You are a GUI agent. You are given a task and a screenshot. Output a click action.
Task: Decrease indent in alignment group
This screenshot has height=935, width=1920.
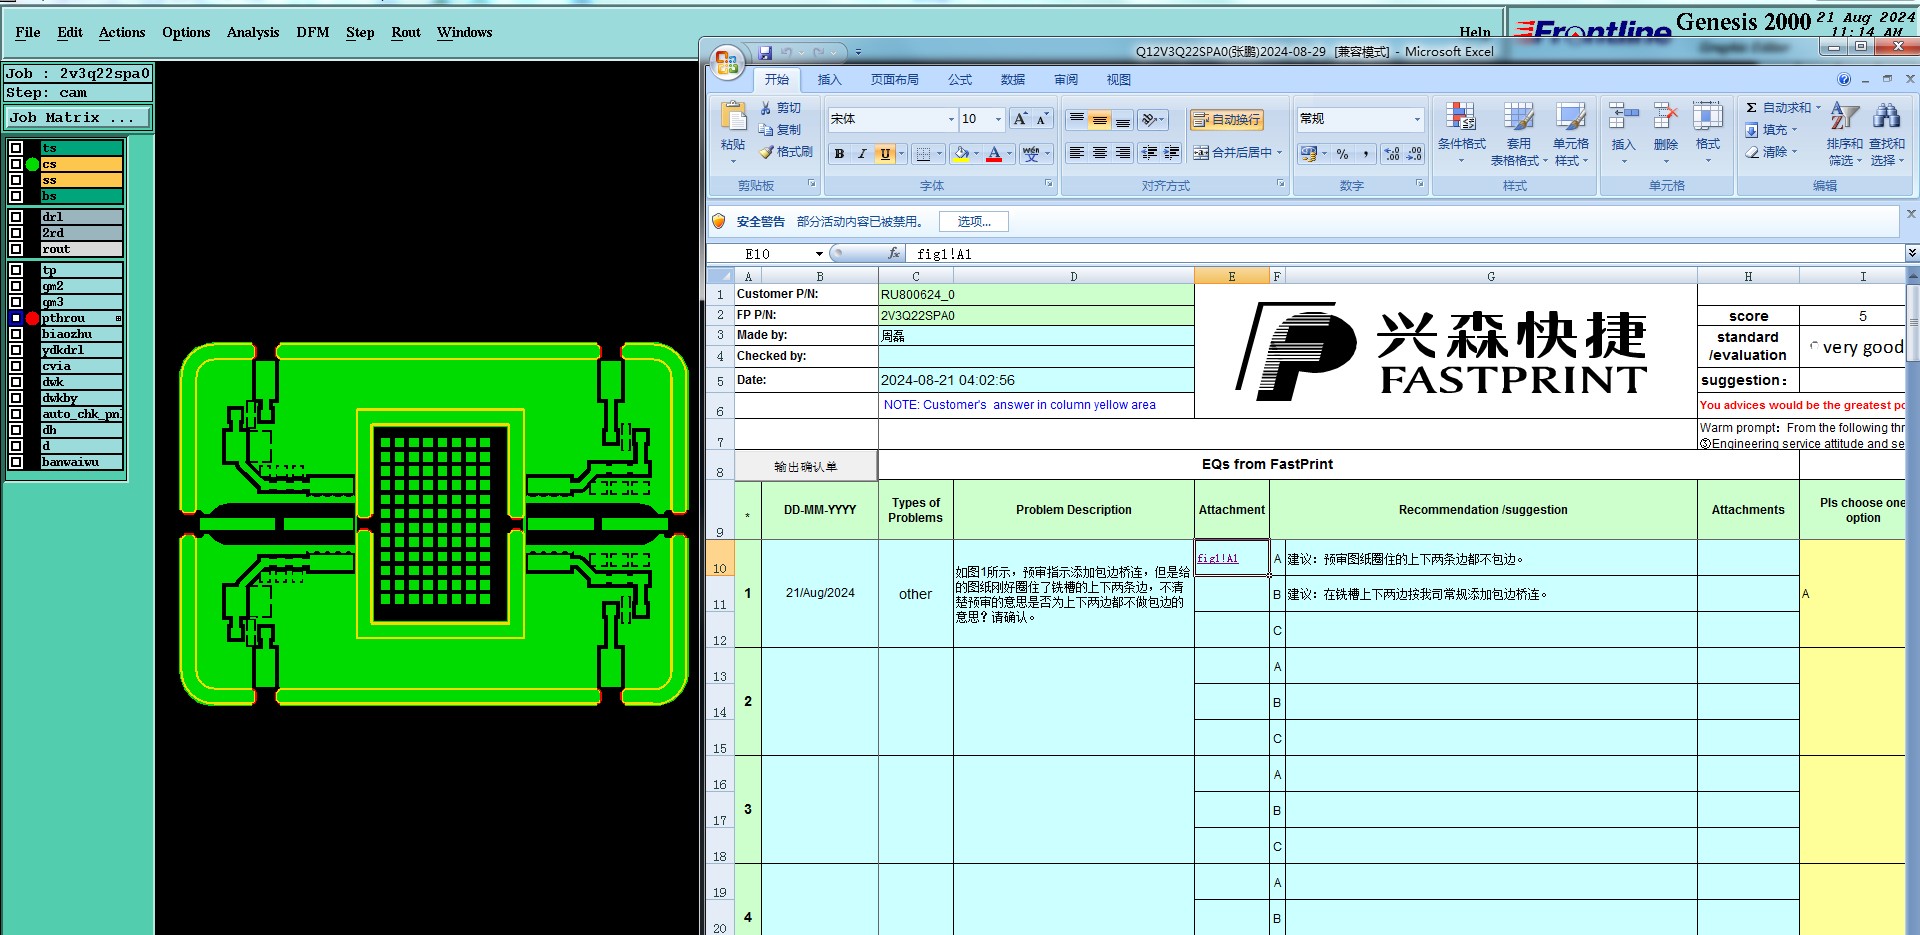[x=1149, y=153]
